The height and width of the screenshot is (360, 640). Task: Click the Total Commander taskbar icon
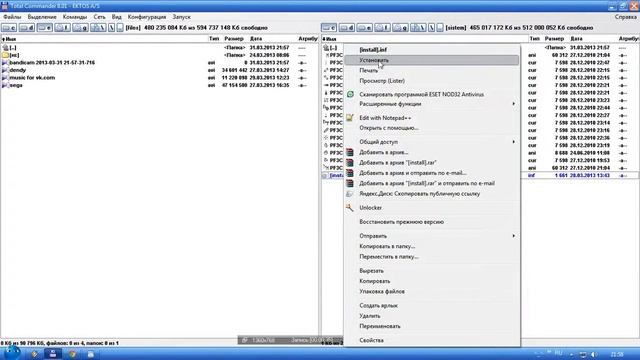pos(53,354)
